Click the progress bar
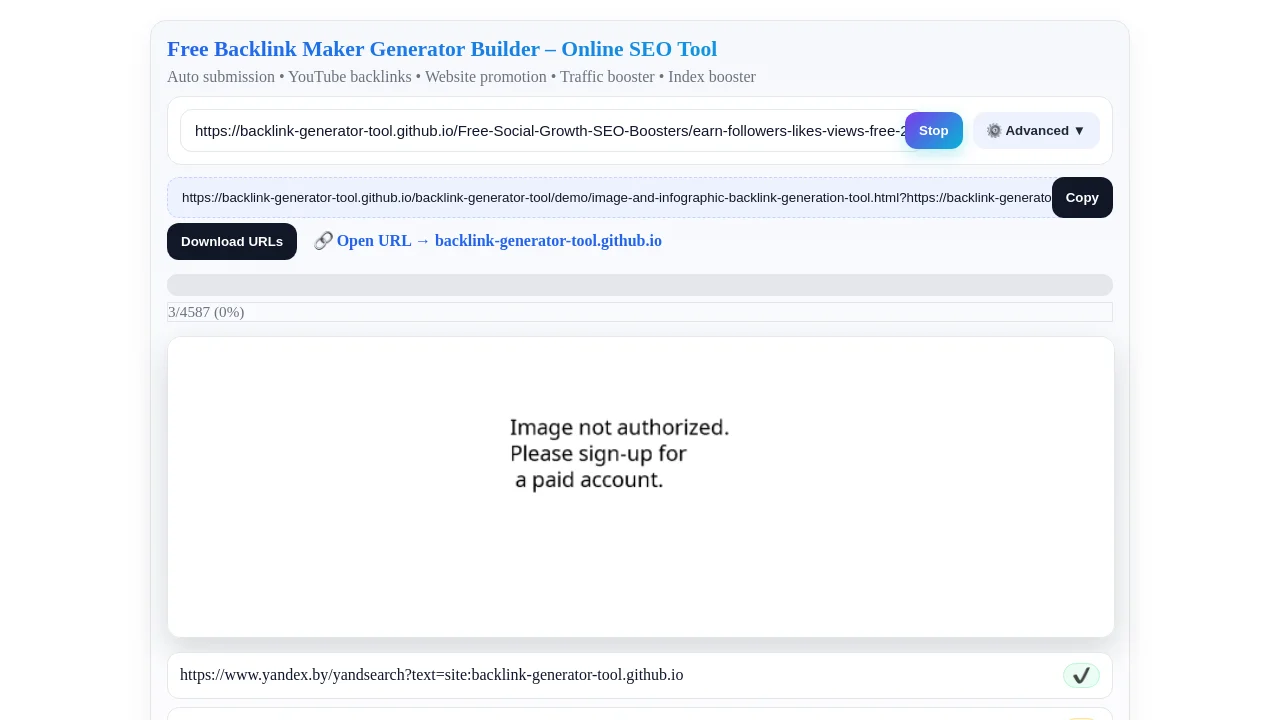The image size is (1280, 720). click(x=640, y=285)
